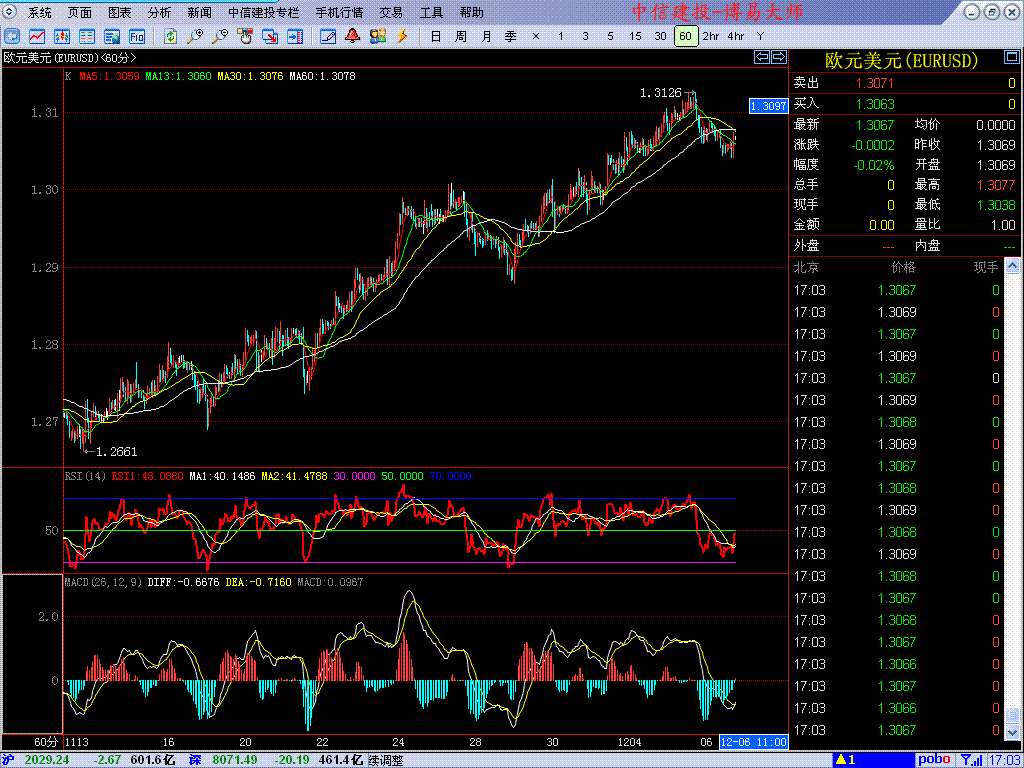This screenshot has height=768, width=1024.
Task: Click the news window globe icon
Action: point(112,36)
